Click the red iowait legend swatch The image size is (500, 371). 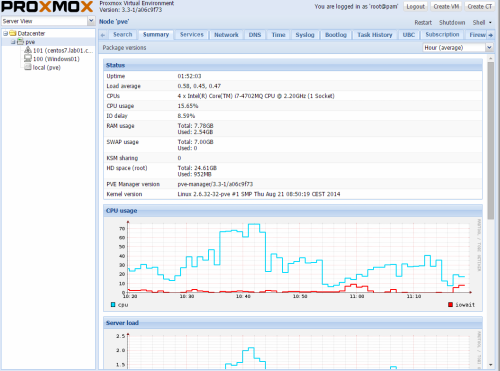pos(450,304)
